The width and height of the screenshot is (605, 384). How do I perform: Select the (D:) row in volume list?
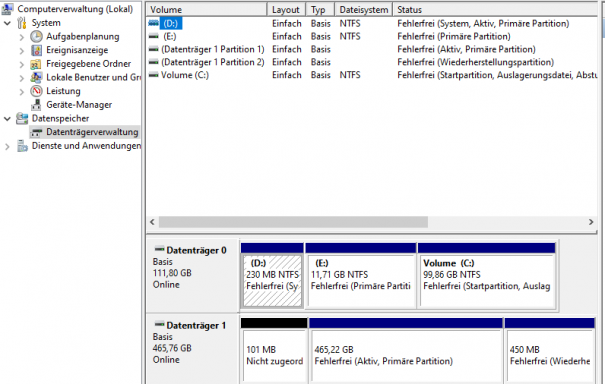pyautogui.click(x=372, y=24)
